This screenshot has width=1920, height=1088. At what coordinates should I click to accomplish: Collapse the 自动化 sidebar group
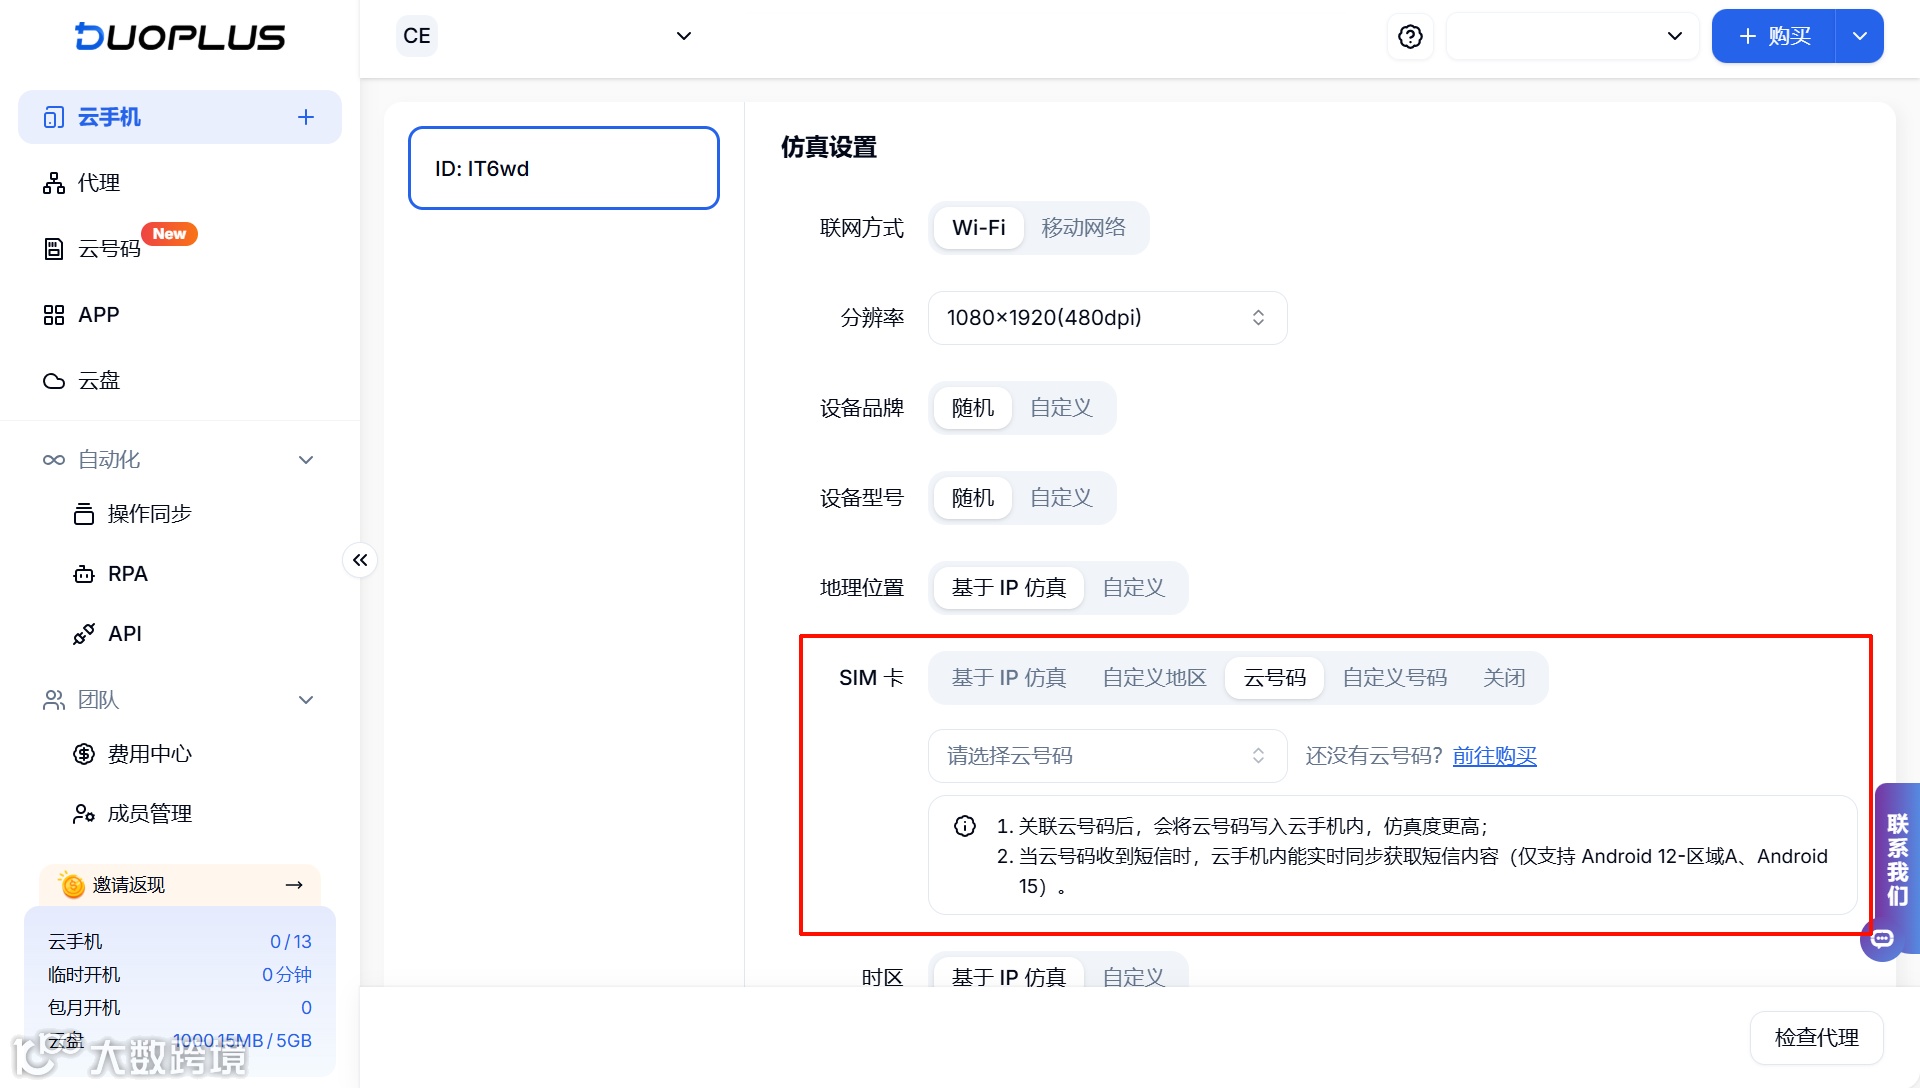[x=306, y=460]
